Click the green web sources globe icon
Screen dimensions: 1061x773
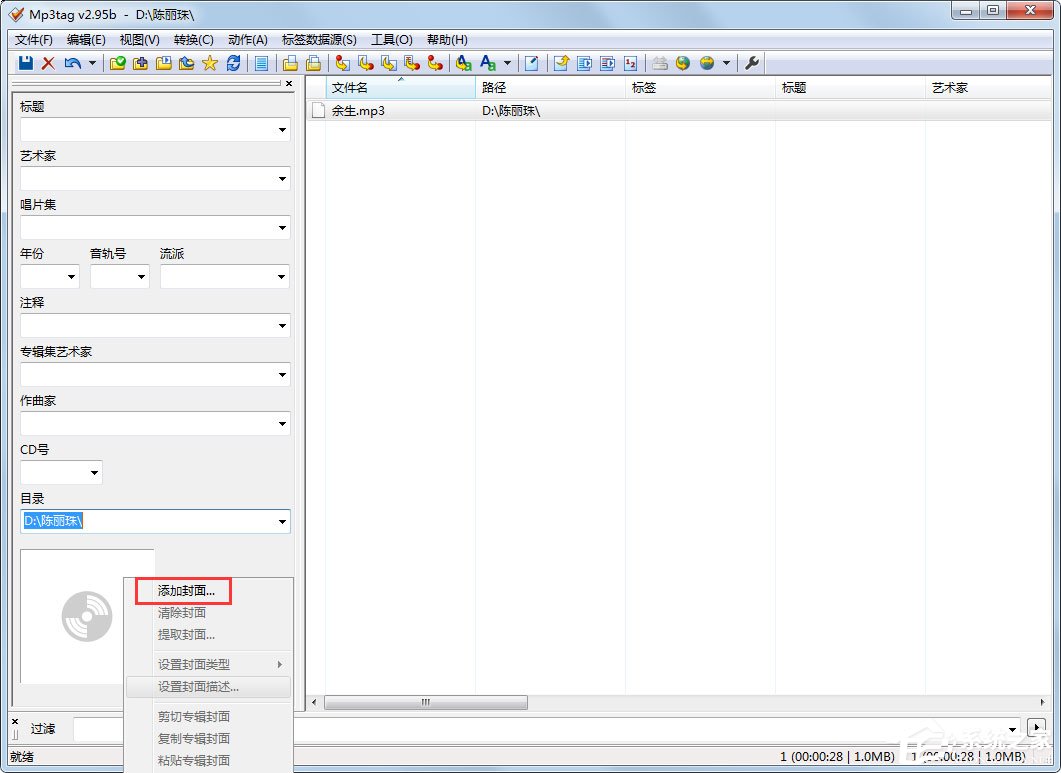click(683, 63)
